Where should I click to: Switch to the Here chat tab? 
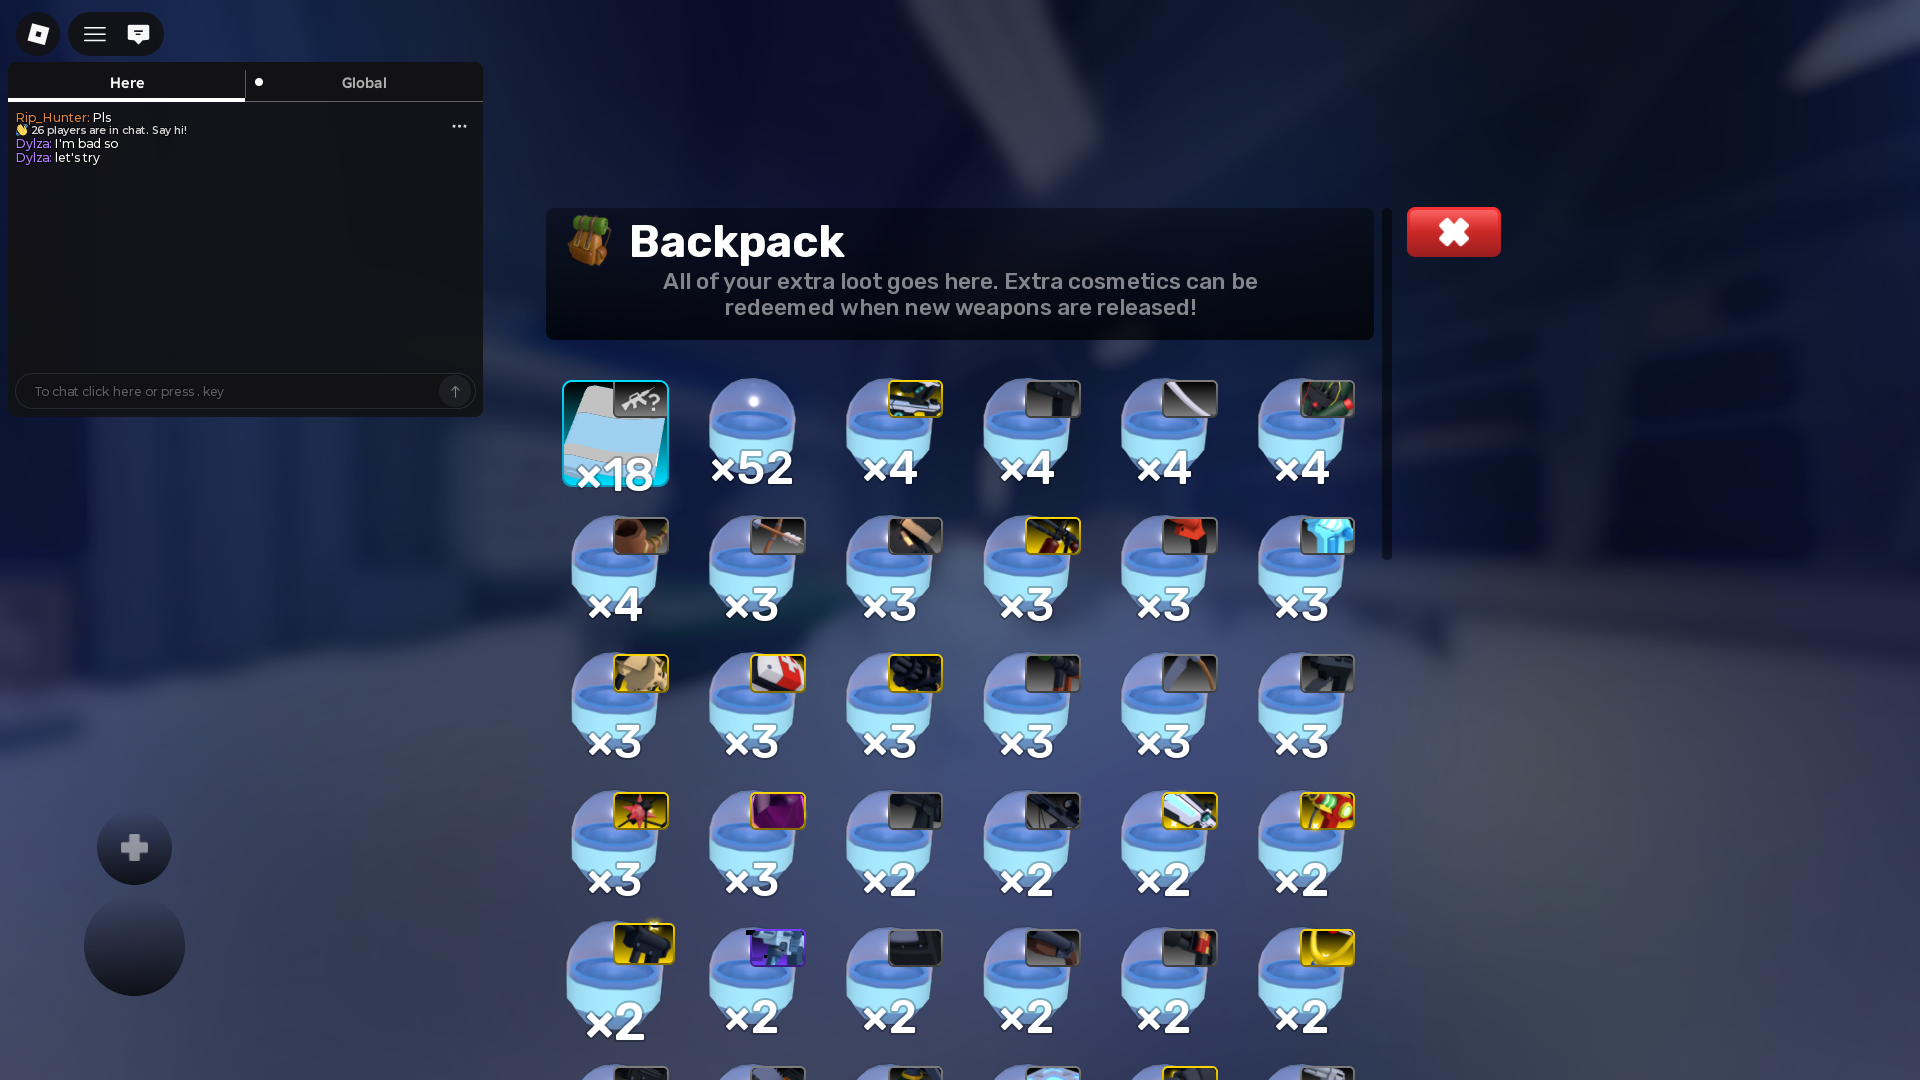tap(126, 83)
